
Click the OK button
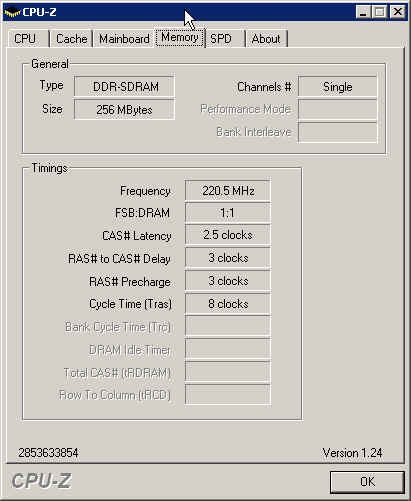click(x=367, y=482)
